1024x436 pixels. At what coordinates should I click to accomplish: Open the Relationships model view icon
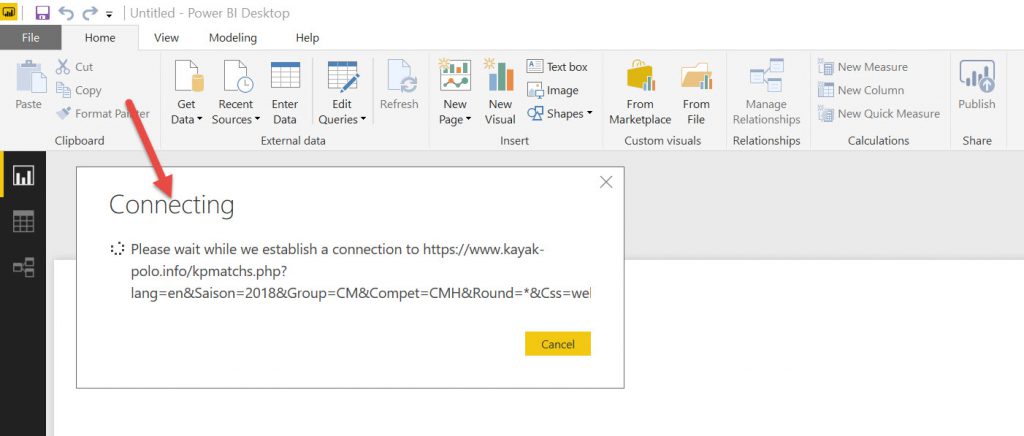pyautogui.click(x=23, y=267)
